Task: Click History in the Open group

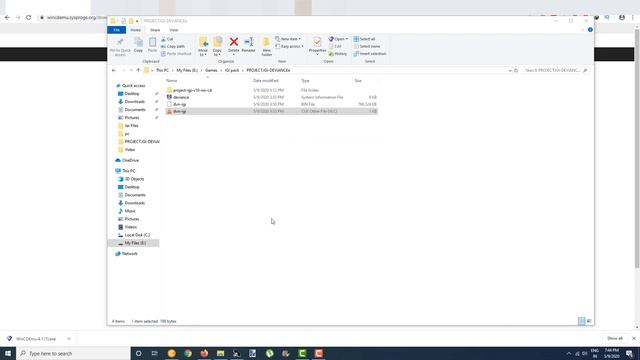Action: coord(338,54)
